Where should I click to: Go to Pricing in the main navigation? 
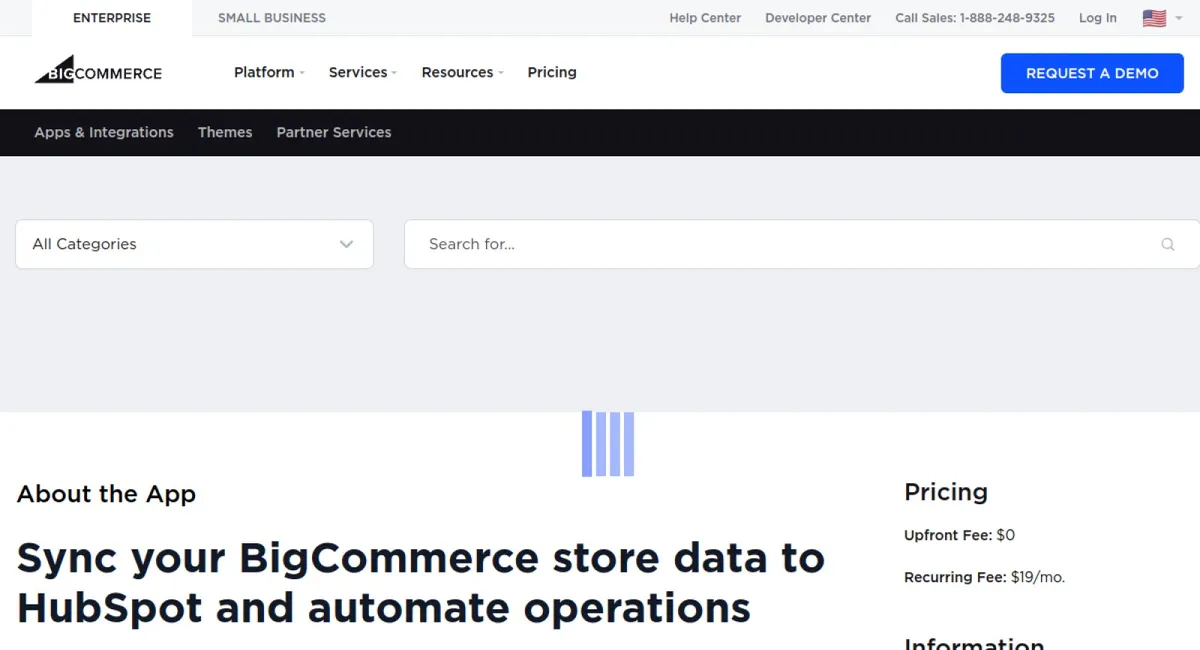point(552,72)
